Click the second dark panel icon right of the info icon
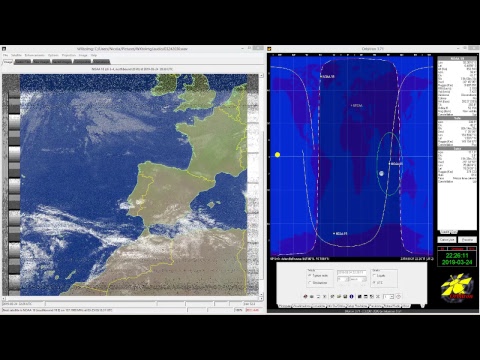 click(x=366, y=296)
